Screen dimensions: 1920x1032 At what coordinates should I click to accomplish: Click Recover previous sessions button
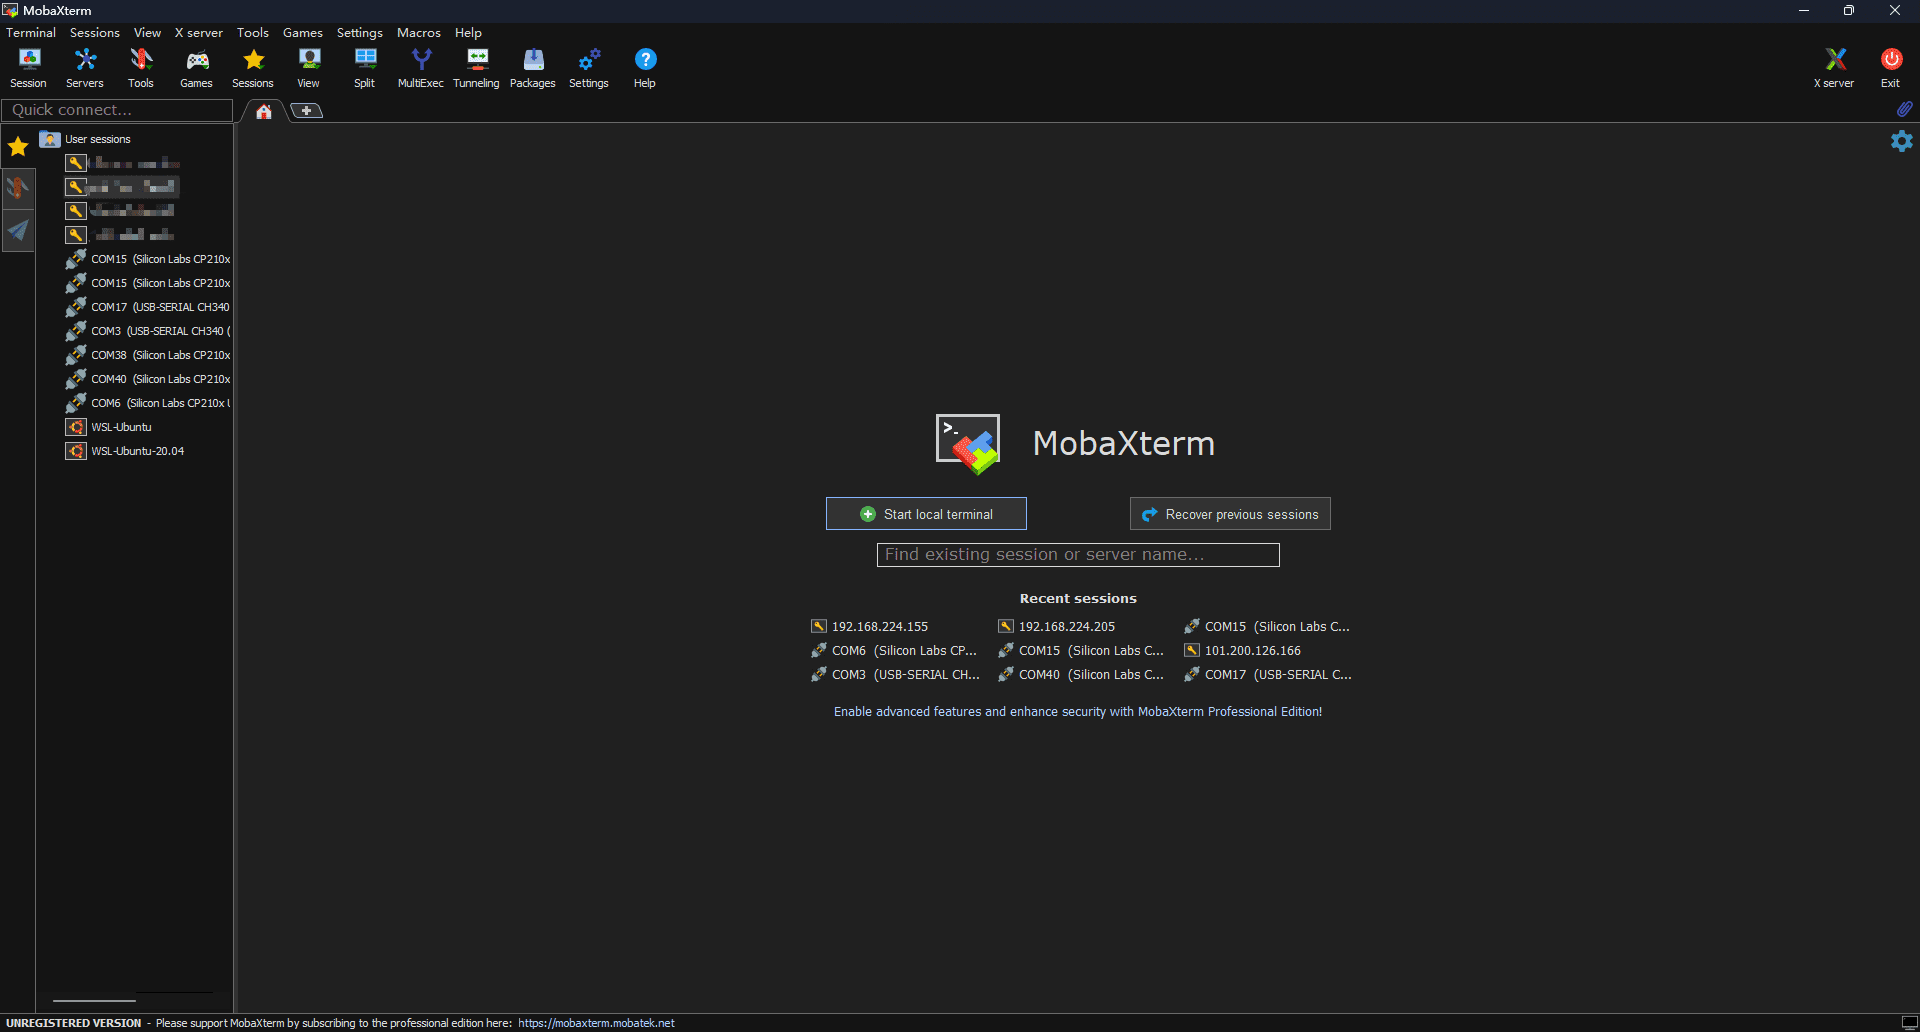[x=1230, y=514]
